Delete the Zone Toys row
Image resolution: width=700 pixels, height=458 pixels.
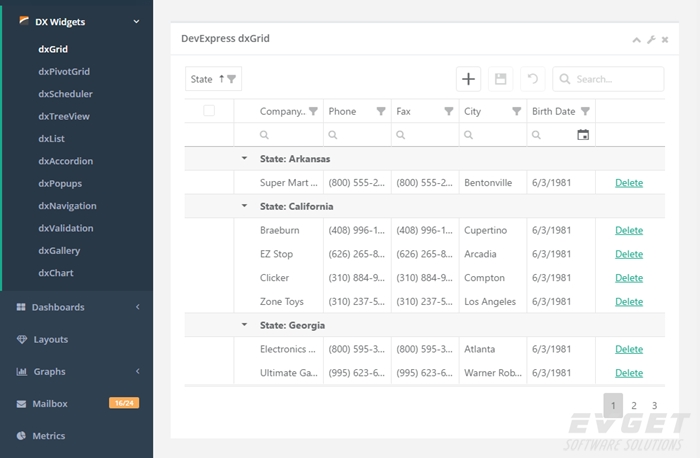click(x=629, y=301)
